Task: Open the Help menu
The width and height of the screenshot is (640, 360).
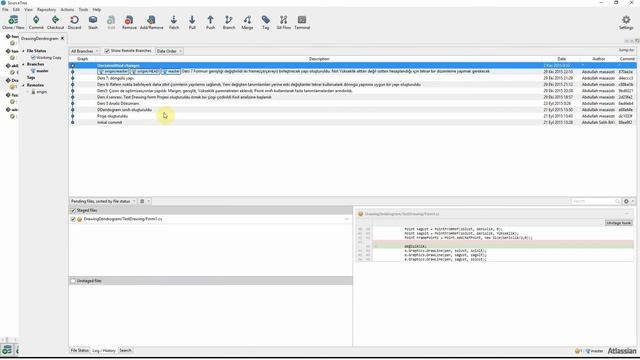Action: coord(97,9)
